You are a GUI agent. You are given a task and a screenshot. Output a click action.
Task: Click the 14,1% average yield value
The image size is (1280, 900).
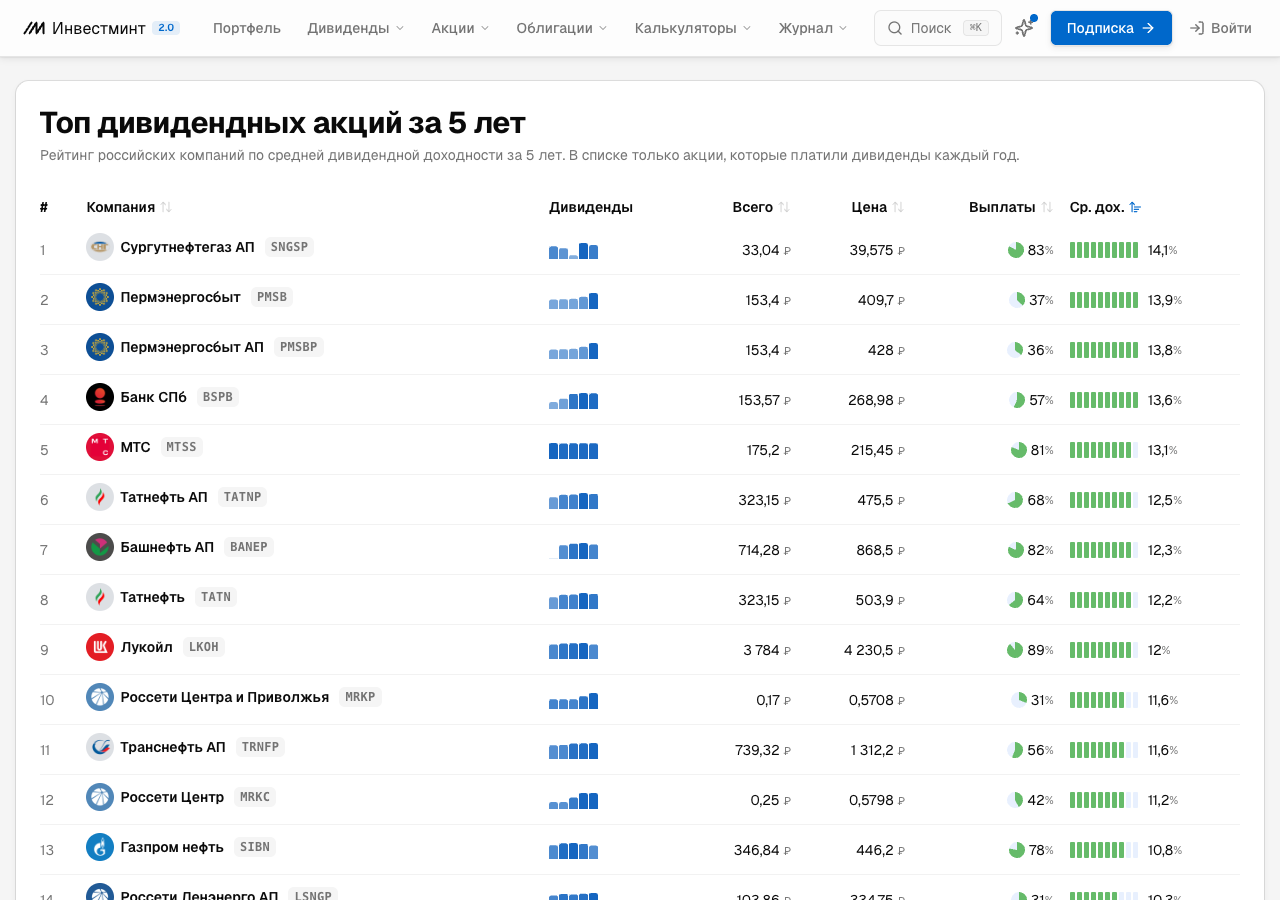tap(1162, 250)
